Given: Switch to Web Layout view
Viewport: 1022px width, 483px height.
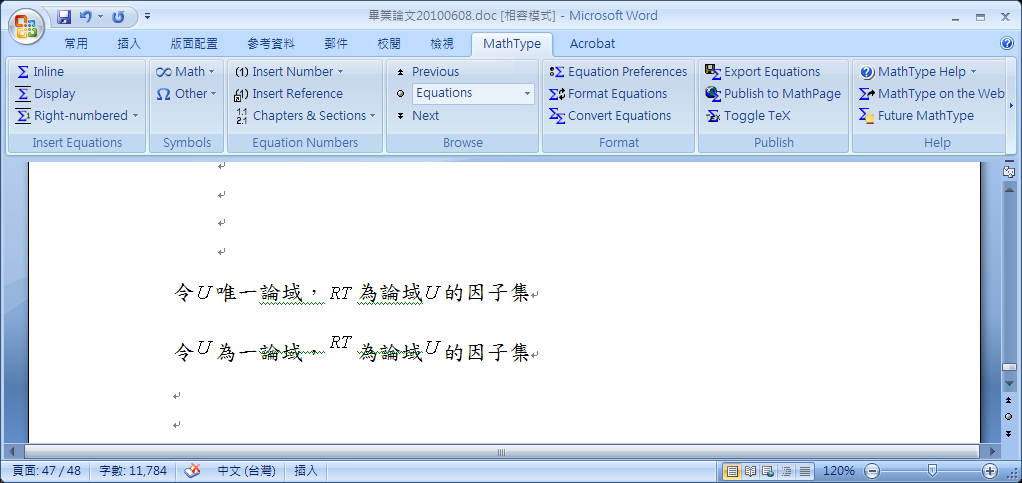Looking at the screenshot, I should click(x=768, y=471).
